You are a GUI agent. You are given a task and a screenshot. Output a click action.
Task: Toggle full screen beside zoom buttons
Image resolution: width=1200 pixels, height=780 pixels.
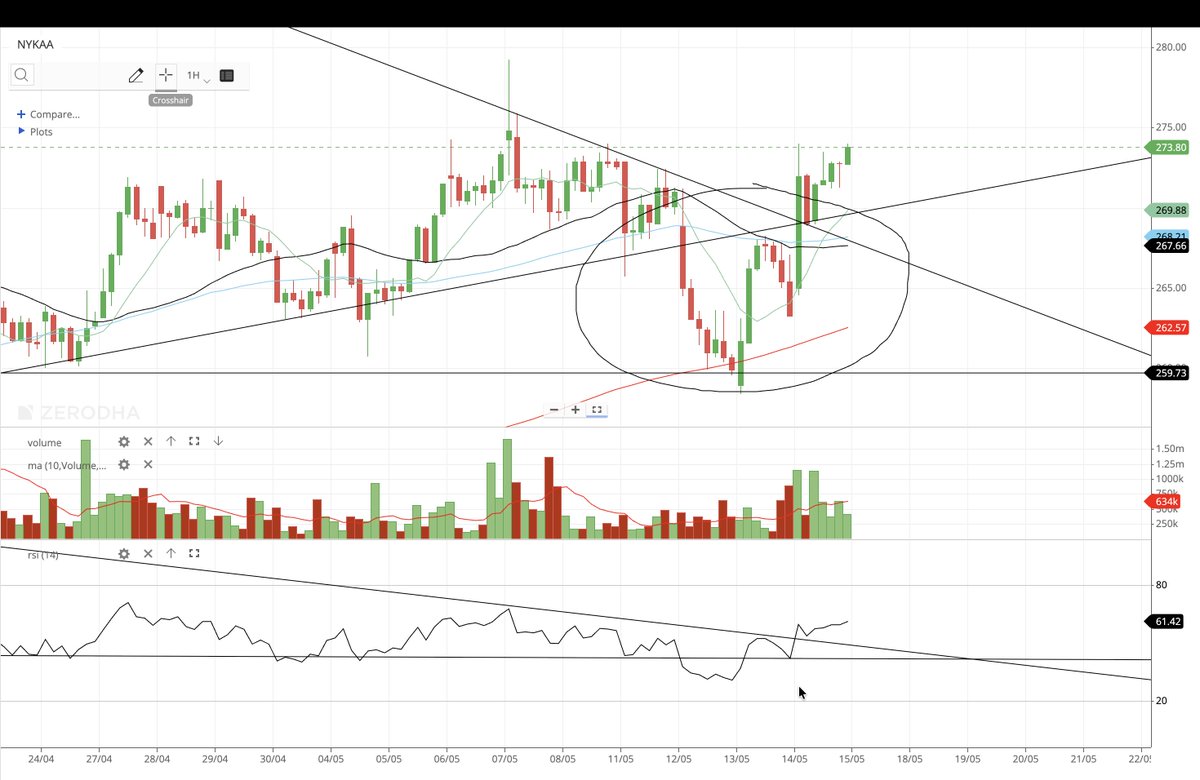point(597,409)
